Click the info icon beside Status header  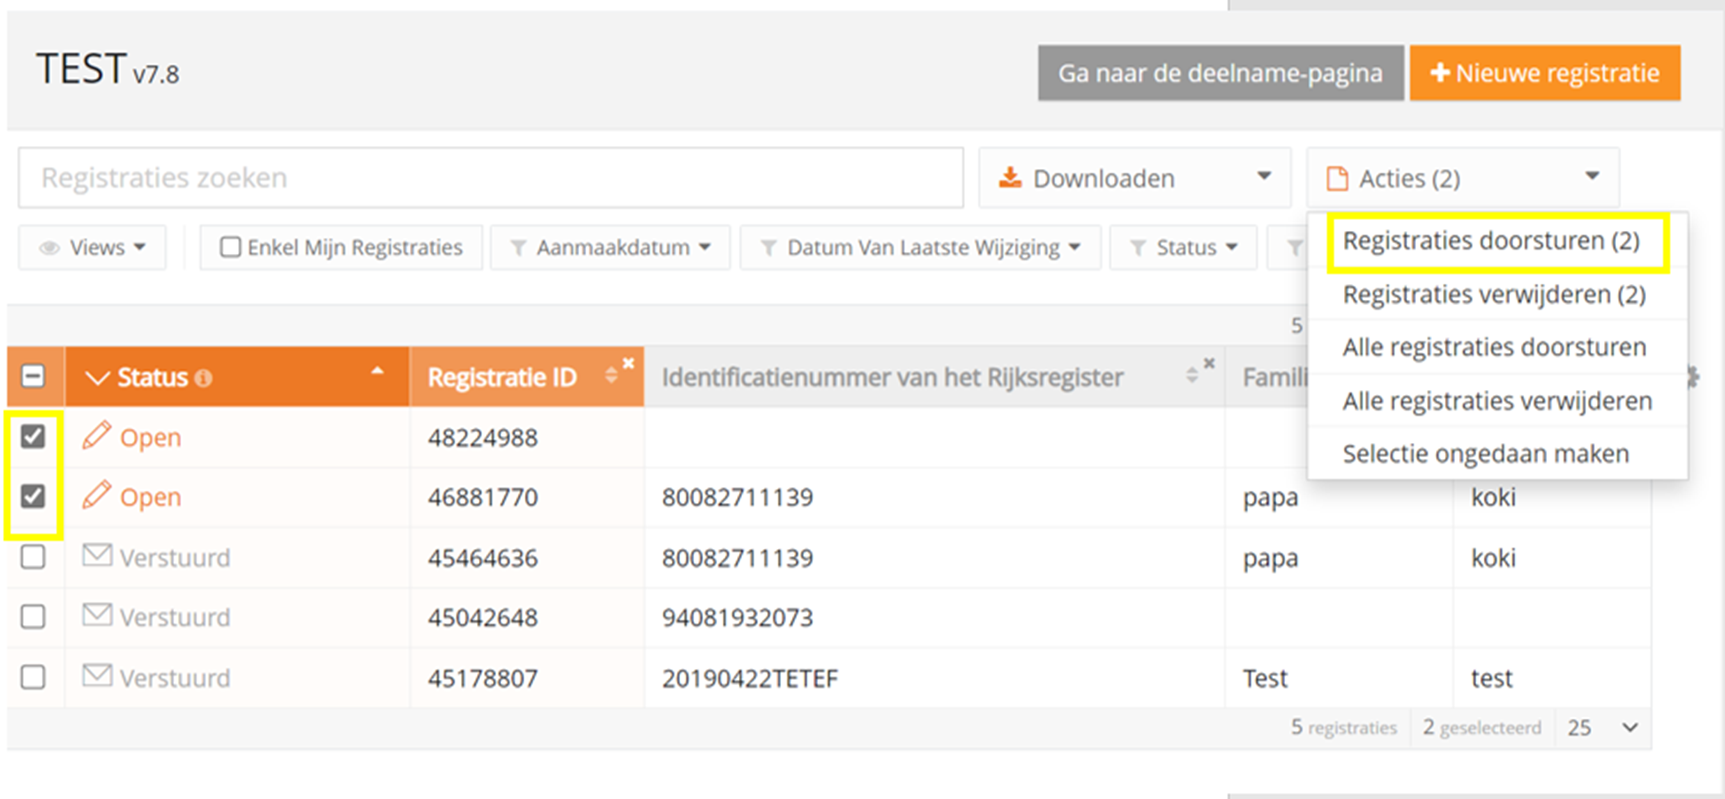click(x=204, y=378)
